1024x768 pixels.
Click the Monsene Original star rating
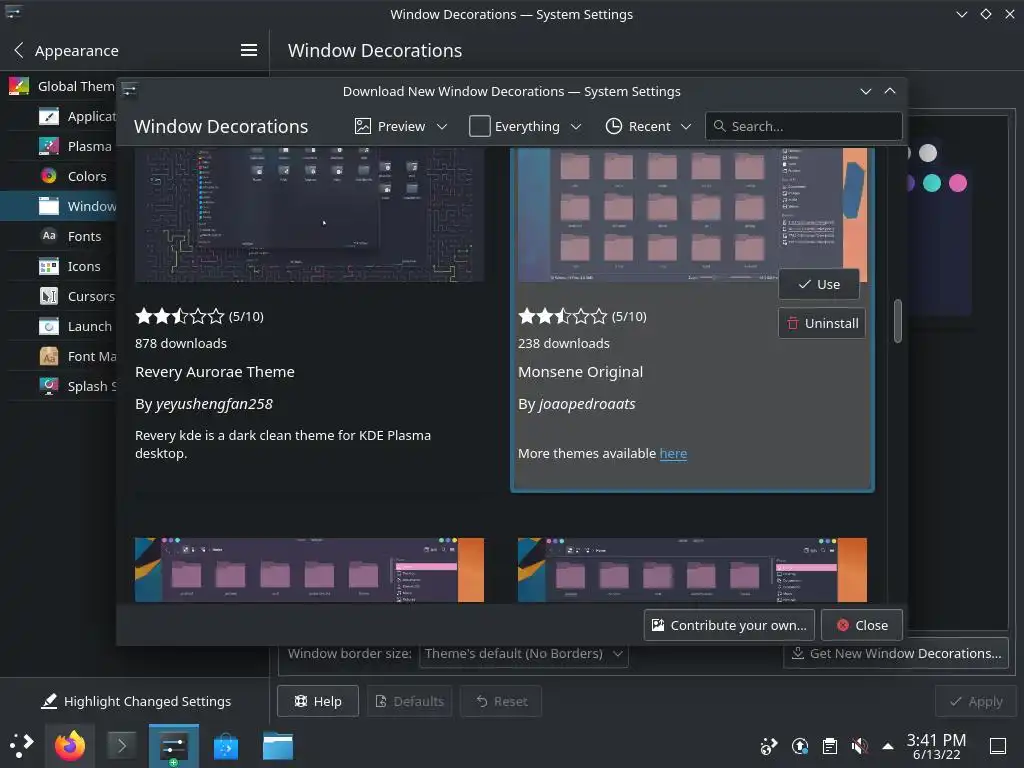pyautogui.click(x=562, y=317)
